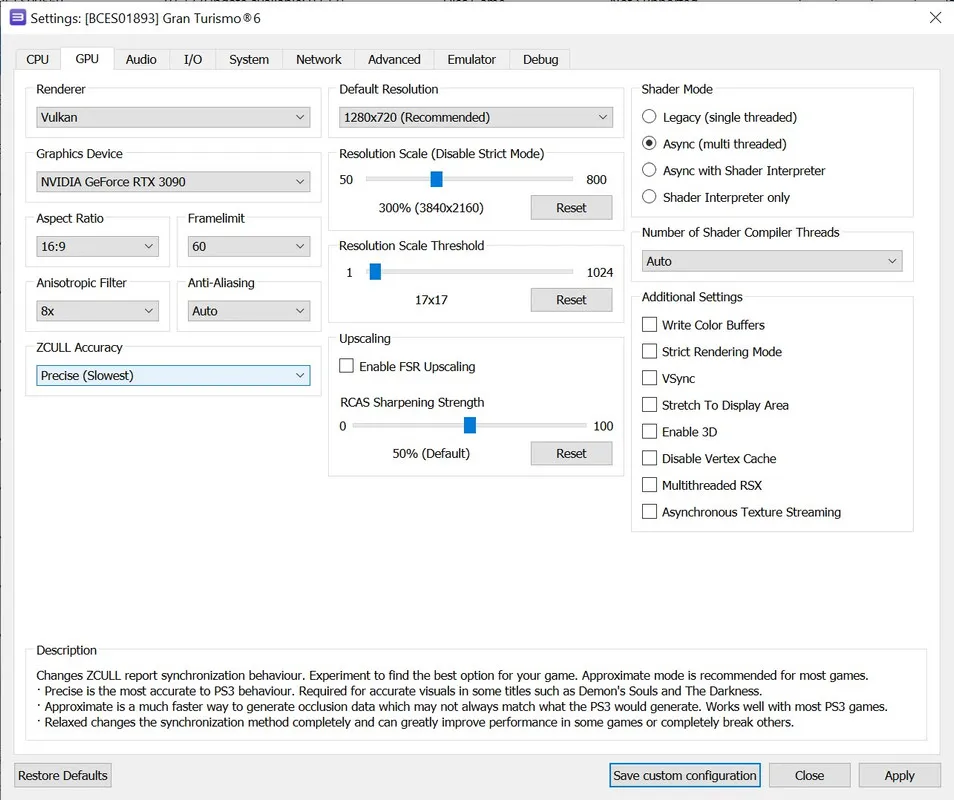This screenshot has width=954, height=800.
Task: Click the 50% (Default) sharpening value
Action: pos(431,453)
